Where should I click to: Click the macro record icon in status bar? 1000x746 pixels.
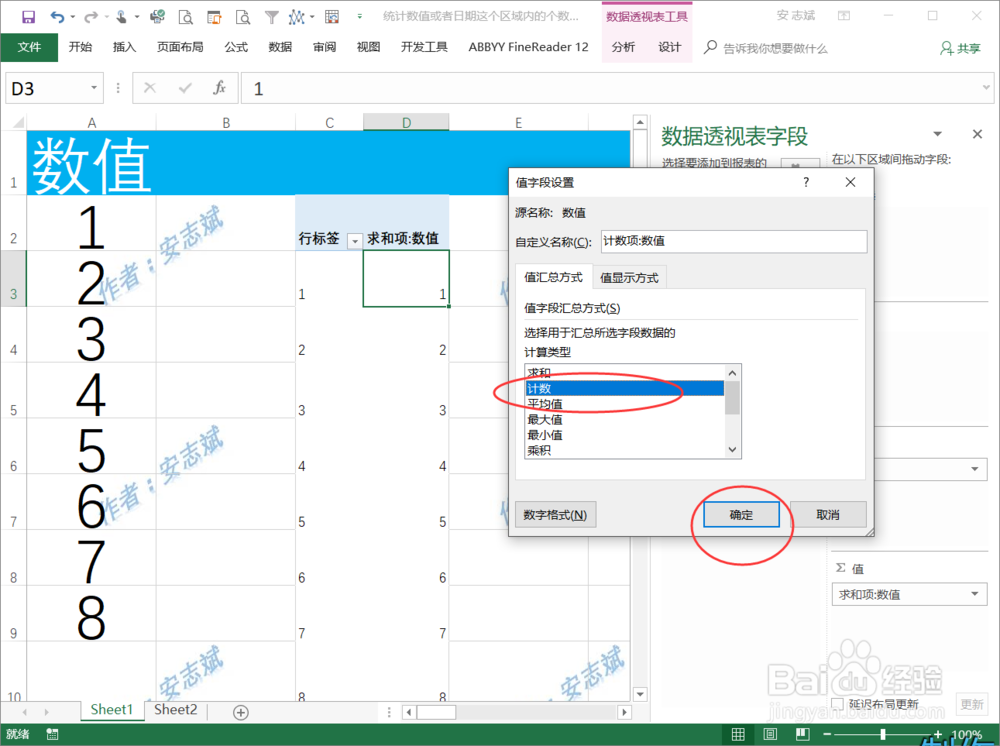tap(52, 735)
